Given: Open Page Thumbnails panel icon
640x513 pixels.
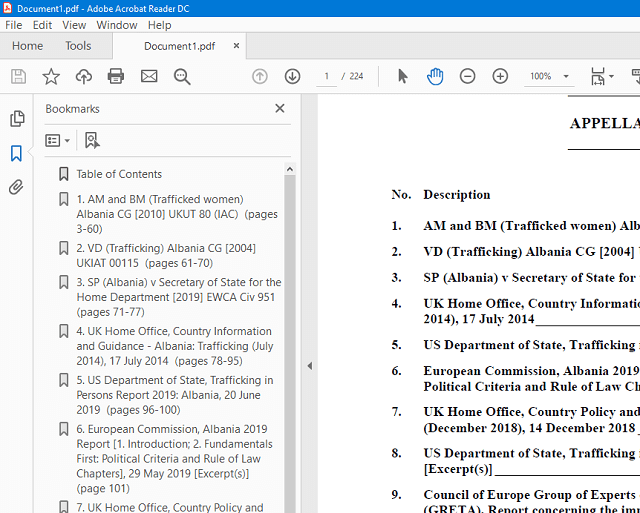Looking at the screenshot, I should click(x=17, y=118).
